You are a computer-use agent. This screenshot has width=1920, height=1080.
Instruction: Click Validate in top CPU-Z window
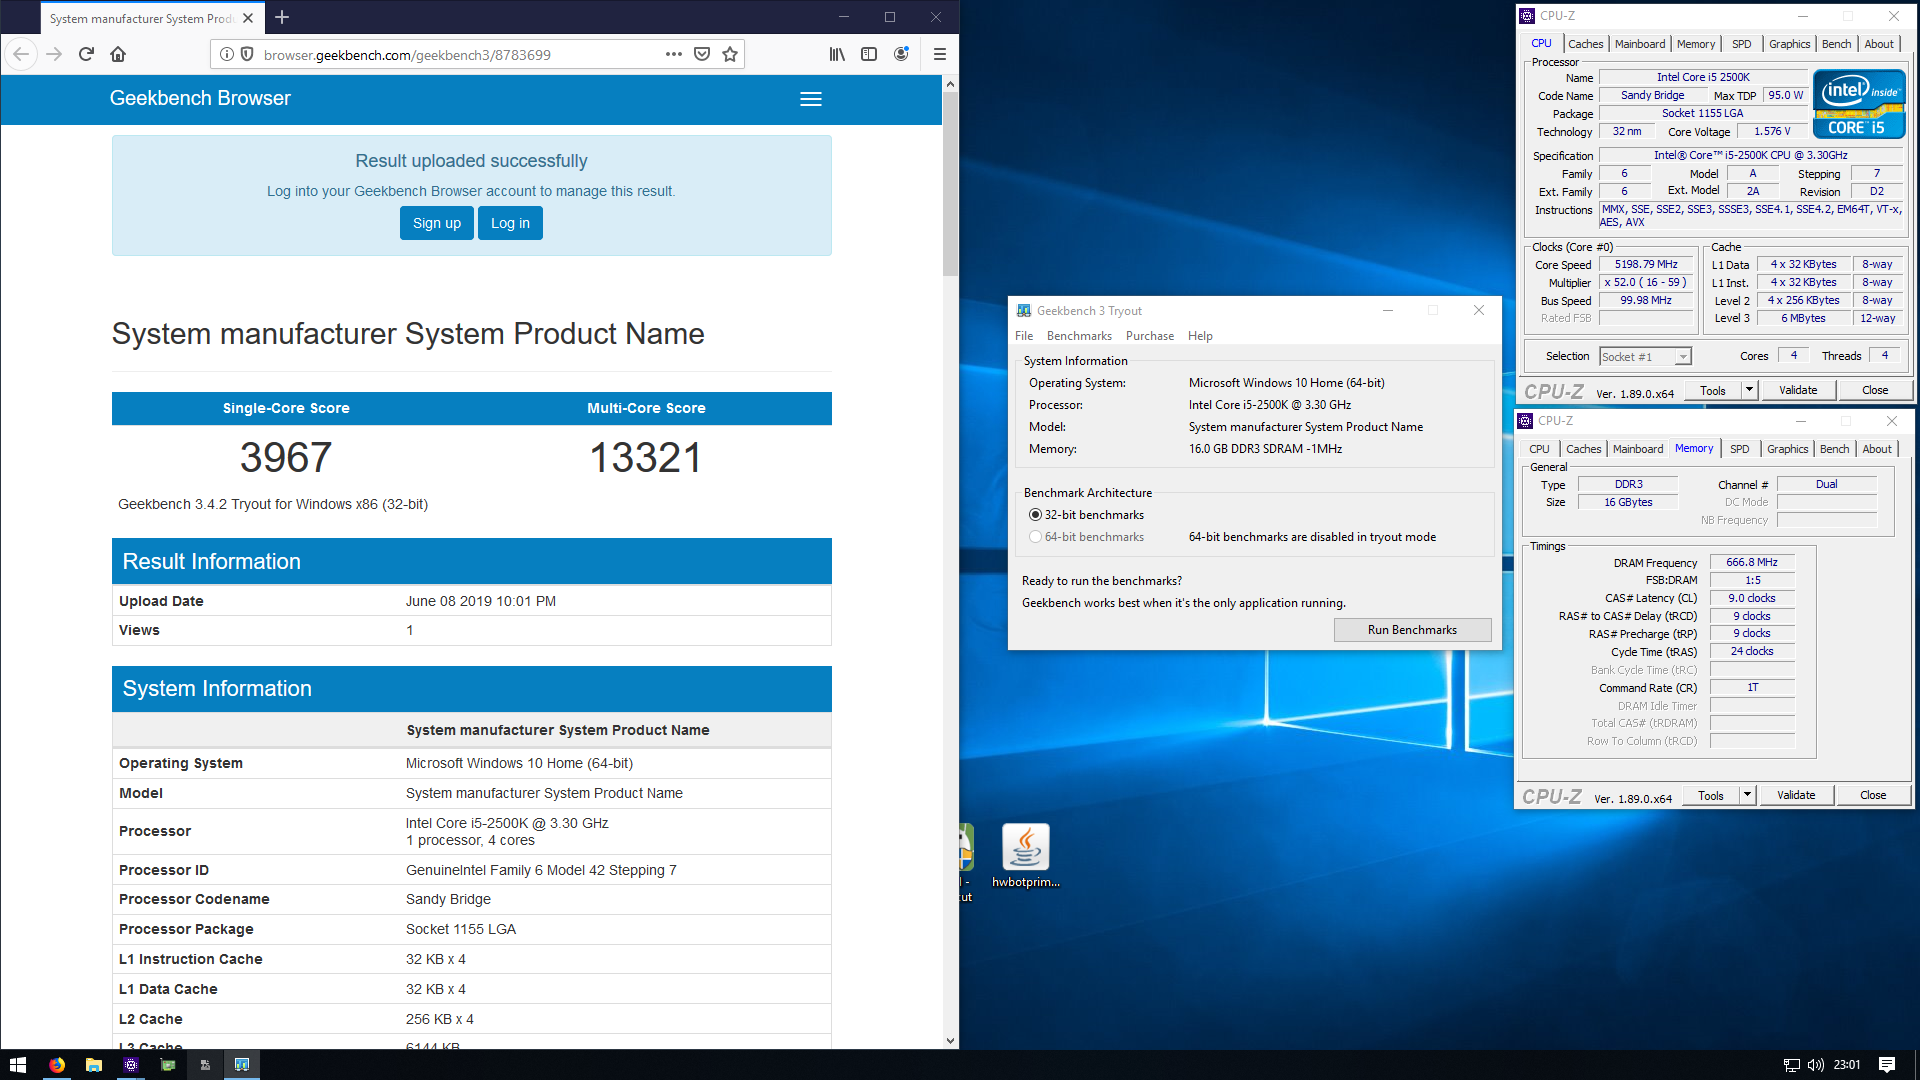pos(1797,390)
